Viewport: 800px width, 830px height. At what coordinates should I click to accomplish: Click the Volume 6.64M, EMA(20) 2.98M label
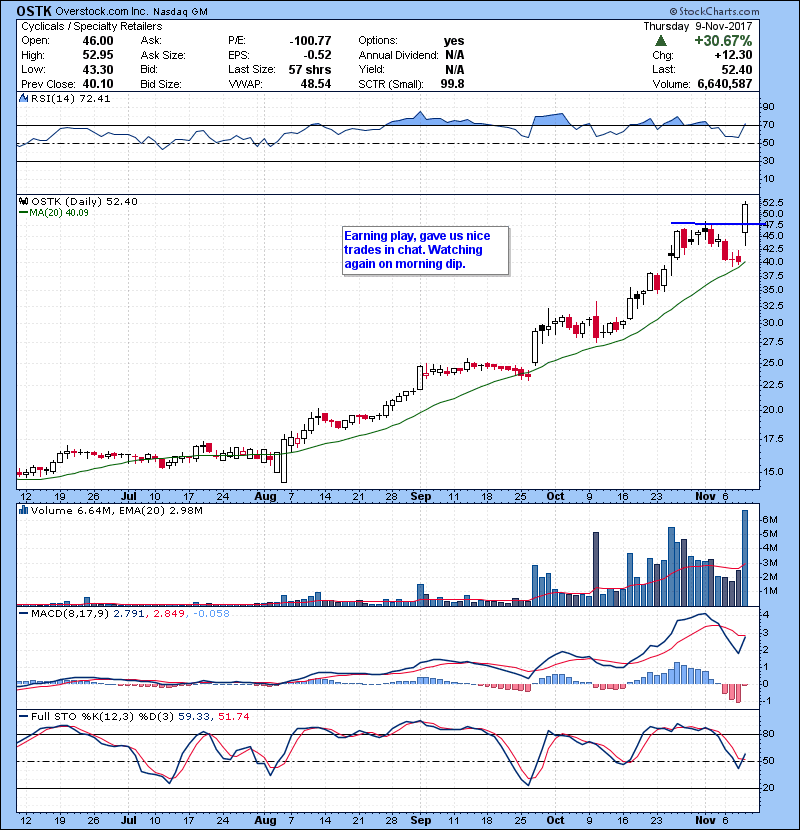(116, 510)
